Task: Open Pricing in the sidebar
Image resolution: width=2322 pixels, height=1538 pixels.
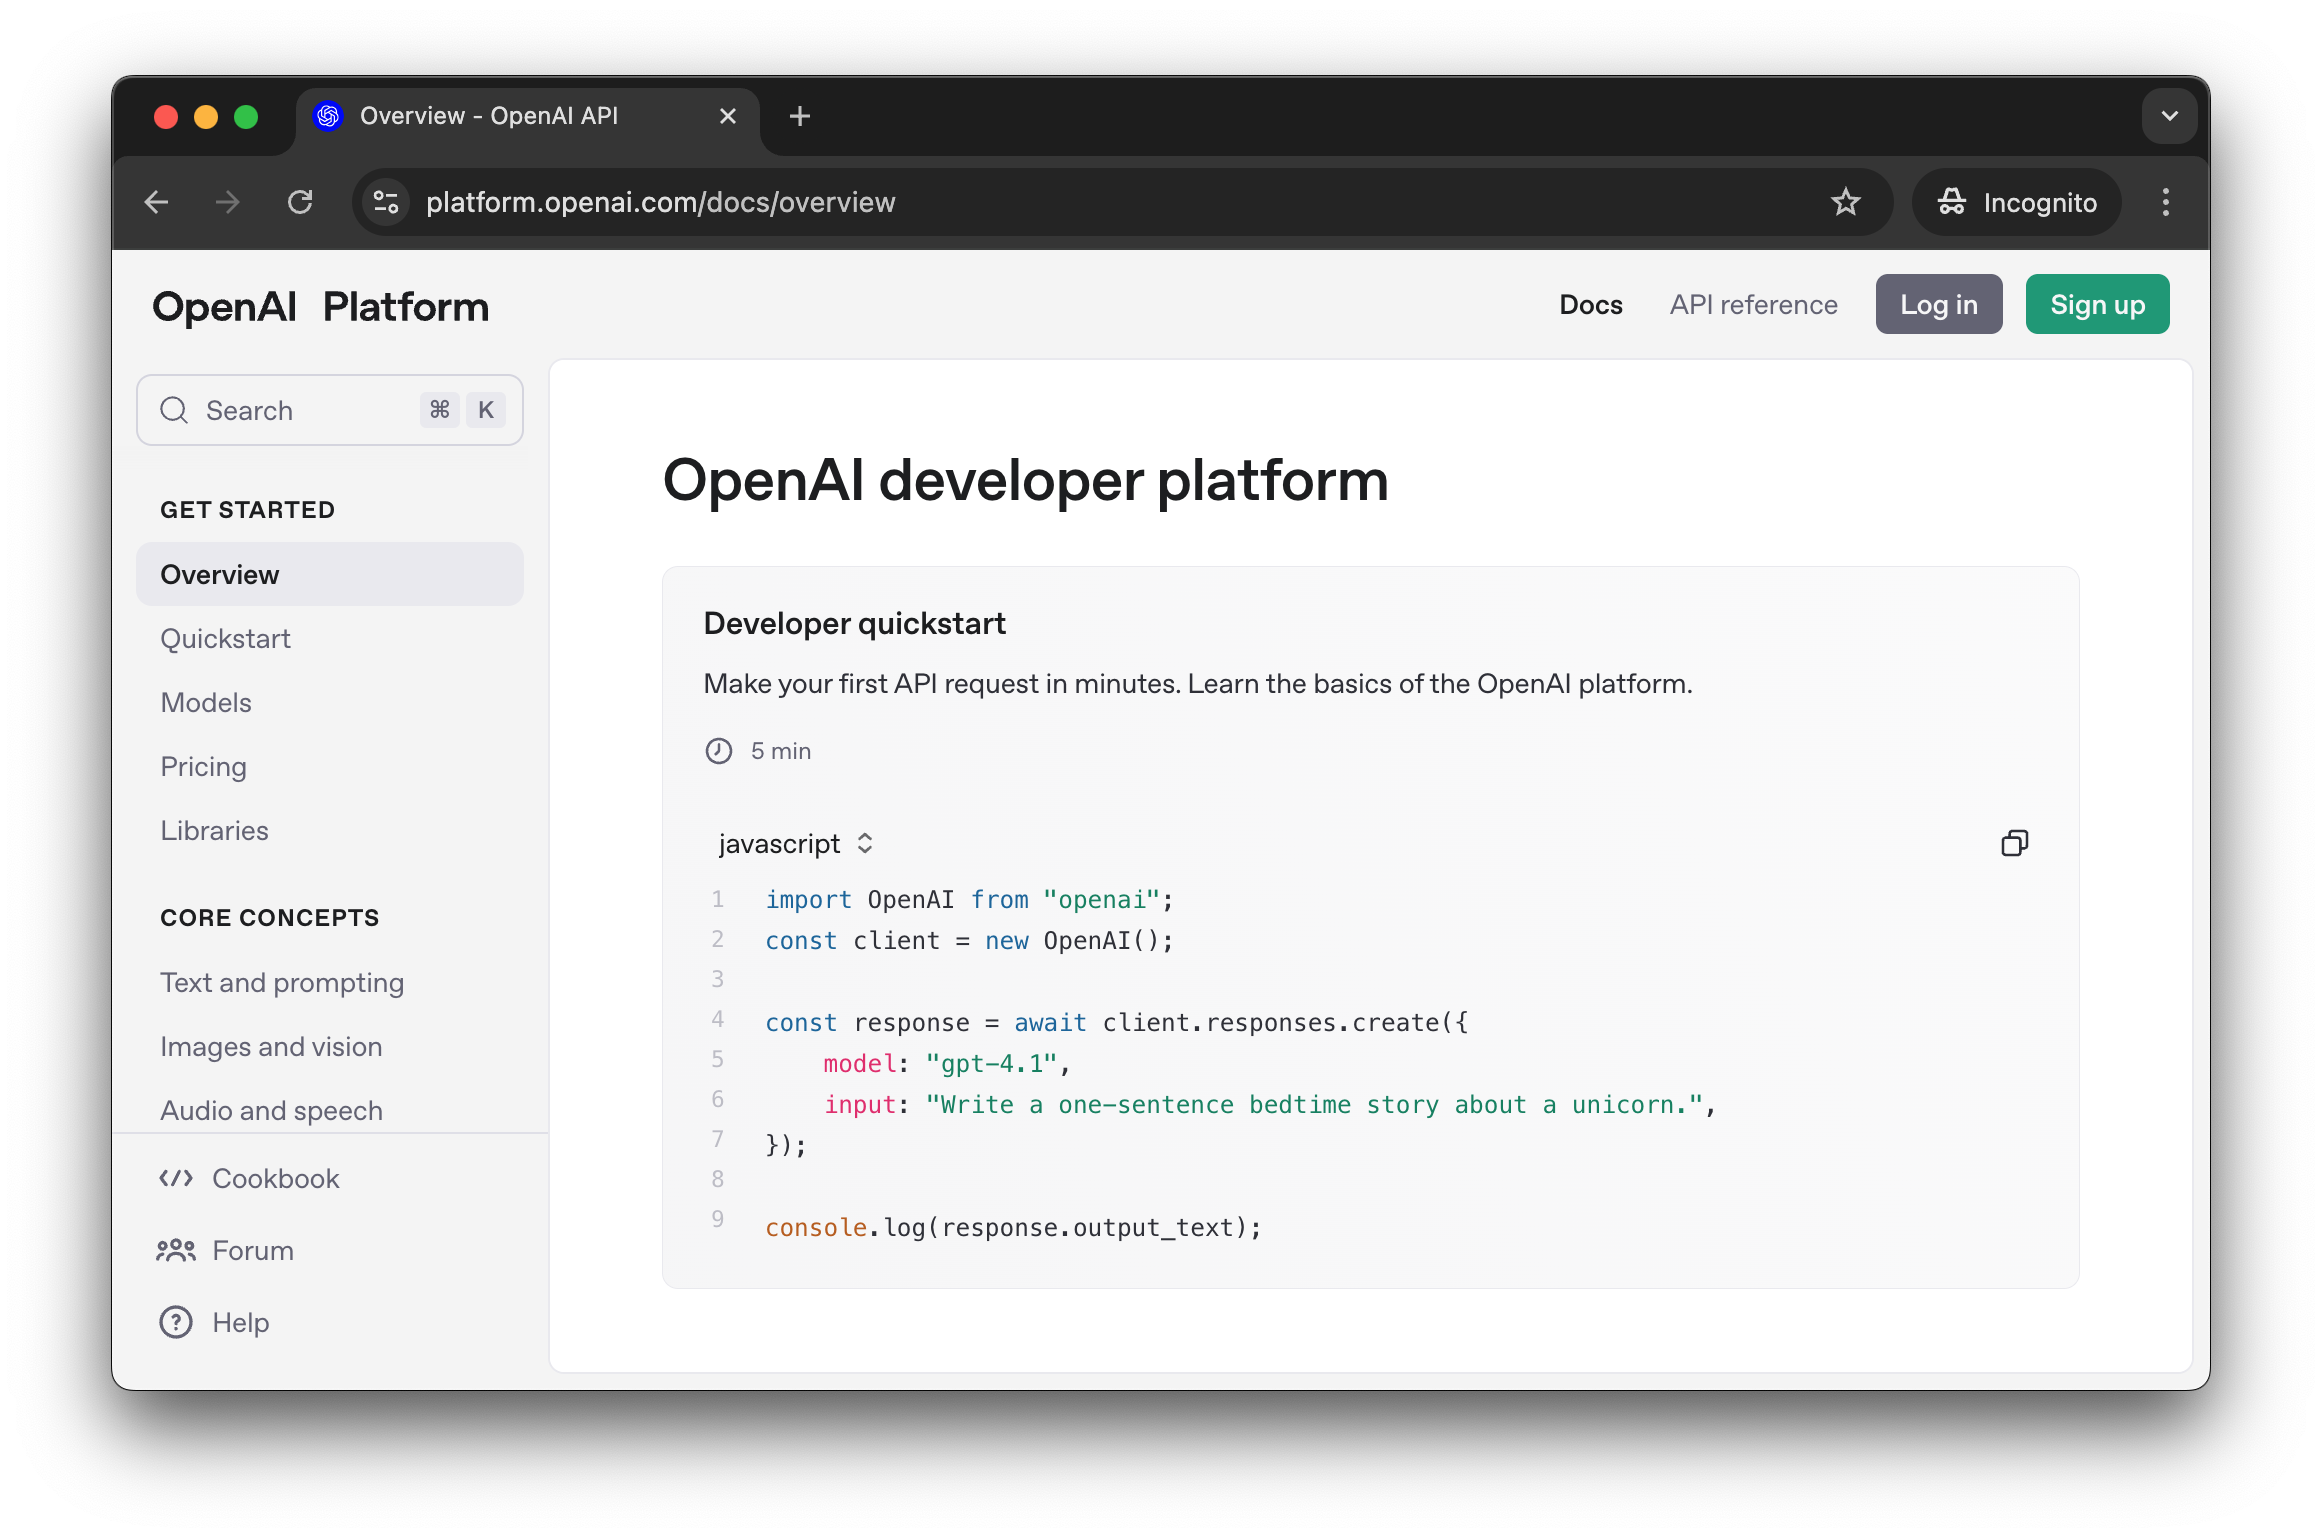Action: pyautogui.click(x=203, y=766)
